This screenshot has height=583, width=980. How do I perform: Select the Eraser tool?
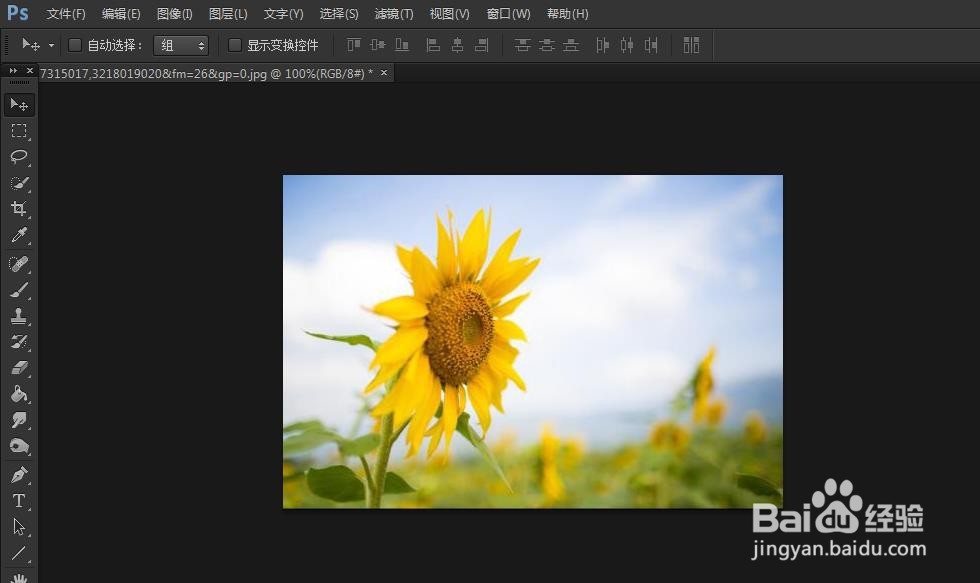click(19, 368)
